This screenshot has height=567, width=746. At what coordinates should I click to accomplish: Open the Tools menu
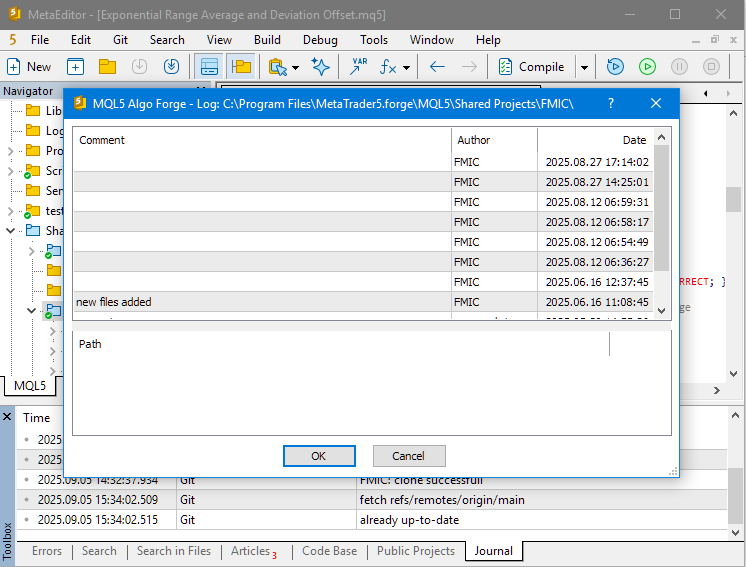point(373,40)
